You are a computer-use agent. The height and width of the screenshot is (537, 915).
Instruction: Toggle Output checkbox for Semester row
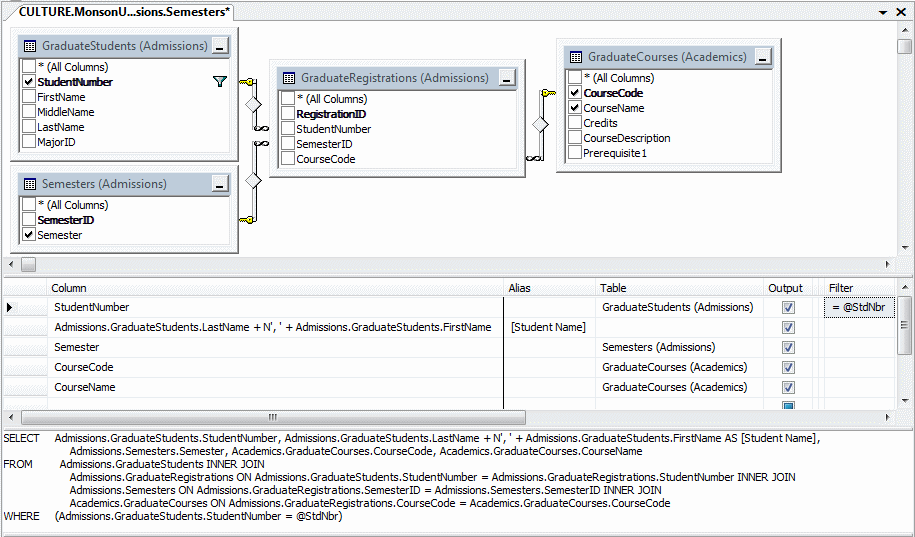(788, 347)
